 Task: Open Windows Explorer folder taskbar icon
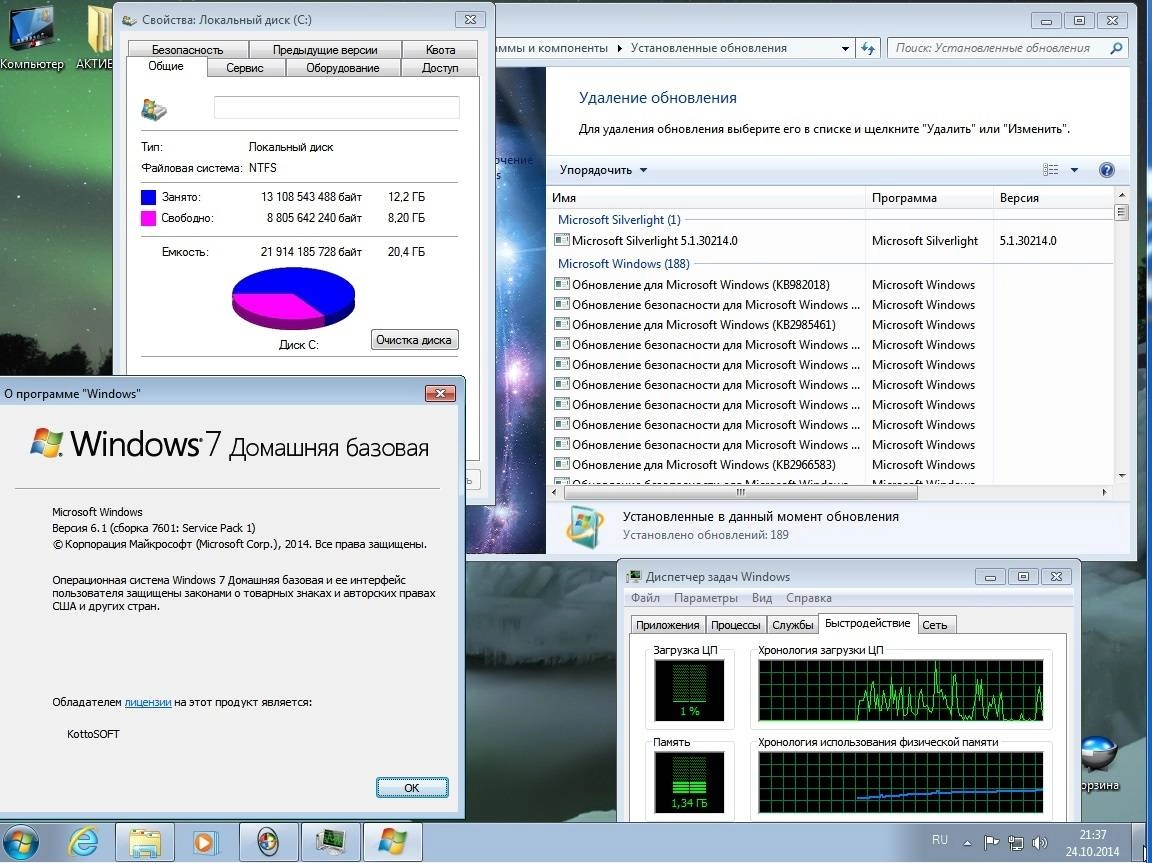click(145, 843)
